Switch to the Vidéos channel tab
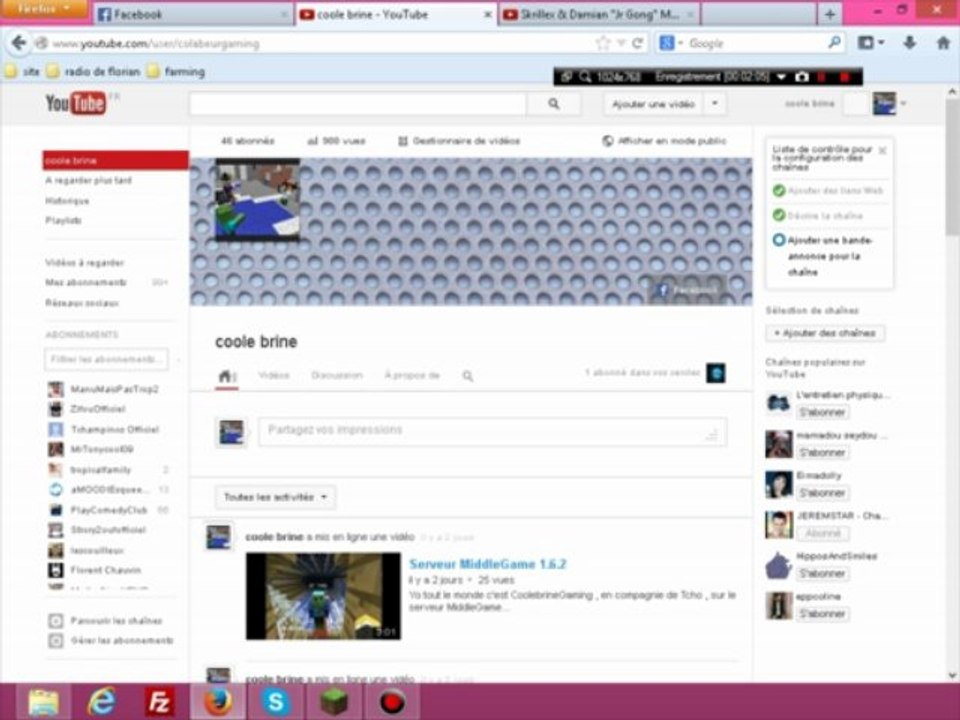The image size is (960, 720). (x=274, y=375)
